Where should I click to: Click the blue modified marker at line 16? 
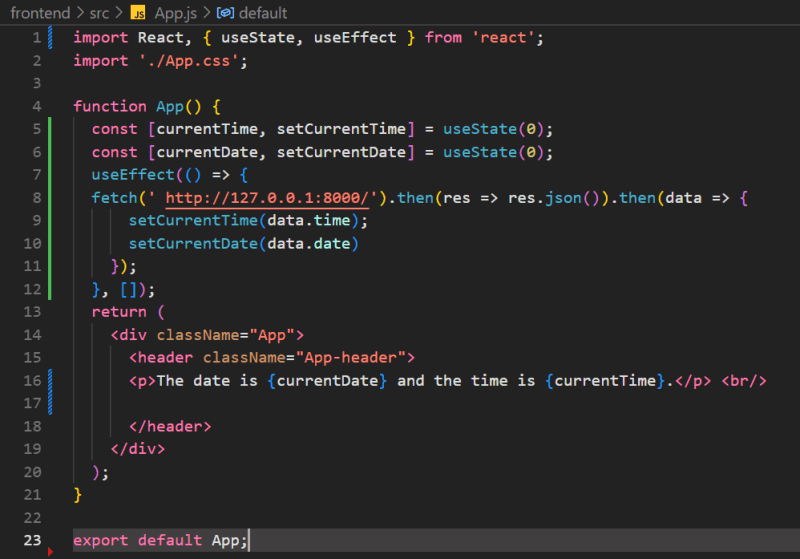[50, 391]
